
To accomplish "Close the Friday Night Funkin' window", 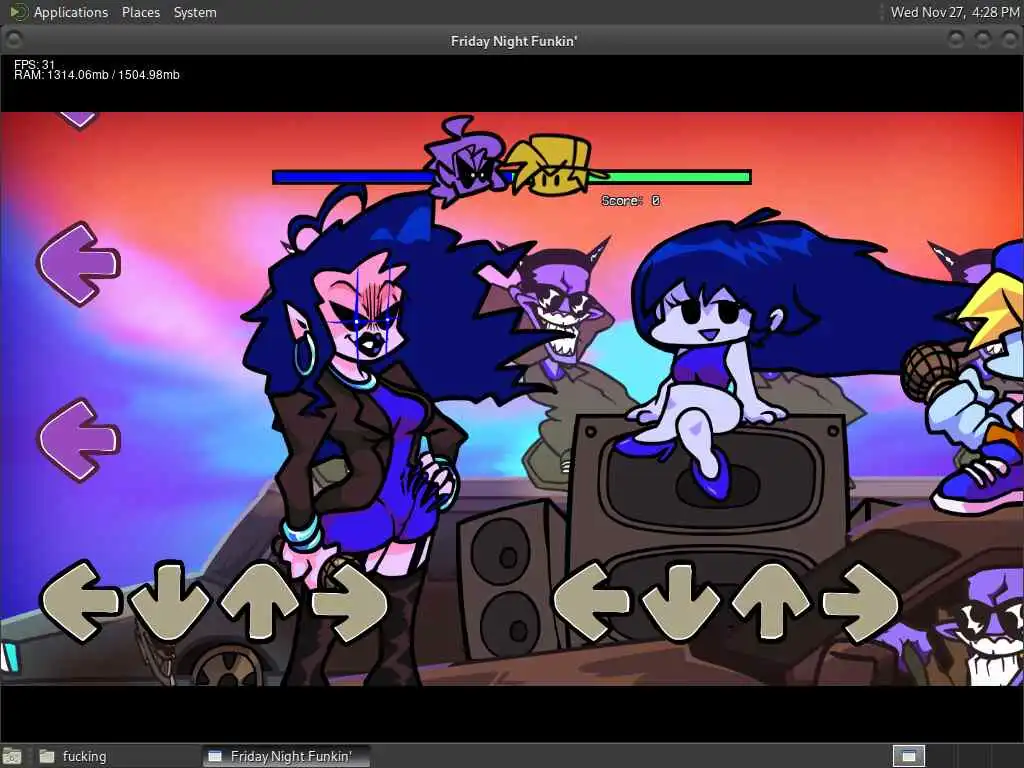I will tap(1010, 40).
